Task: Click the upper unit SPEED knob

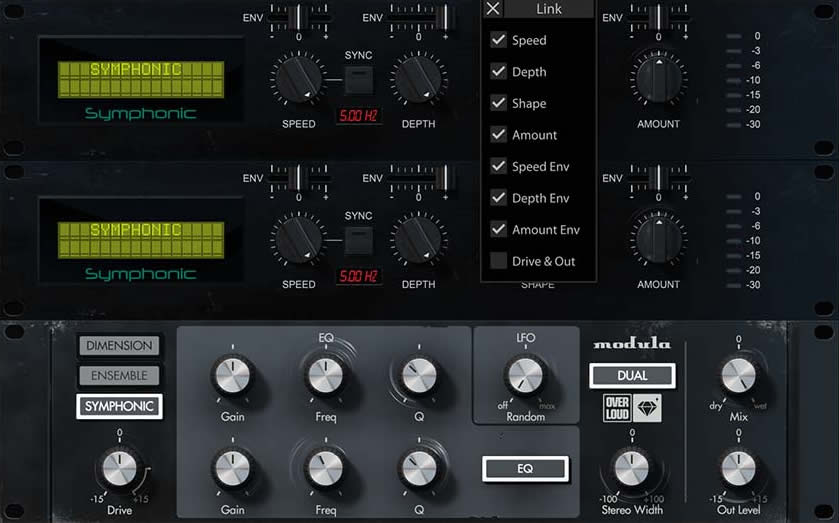Action: pos(299,79)
